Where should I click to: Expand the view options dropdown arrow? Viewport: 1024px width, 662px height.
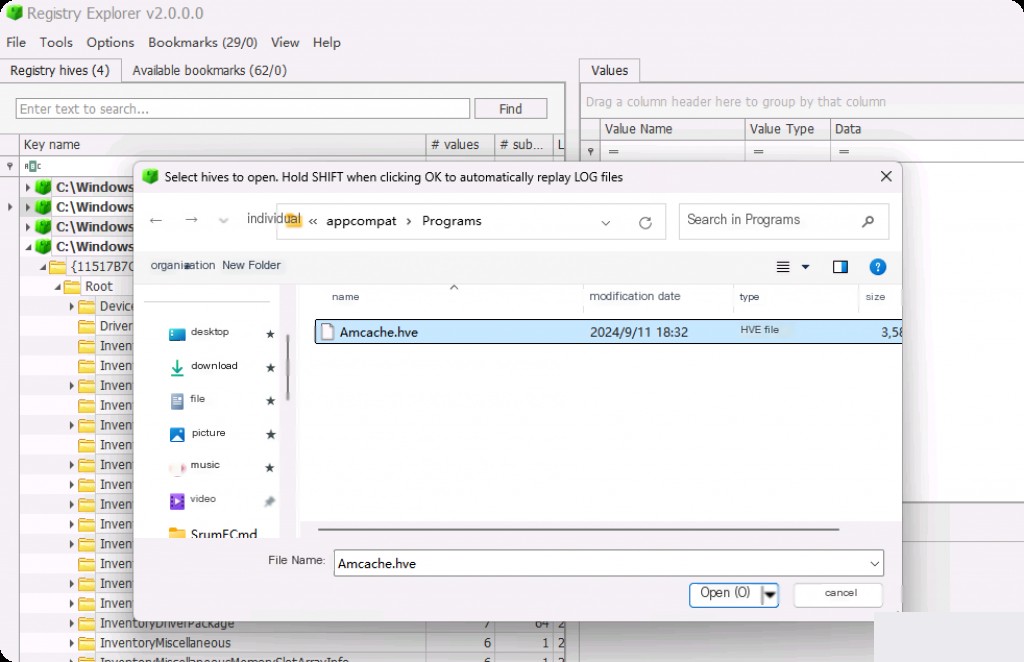tap(805, 266)
